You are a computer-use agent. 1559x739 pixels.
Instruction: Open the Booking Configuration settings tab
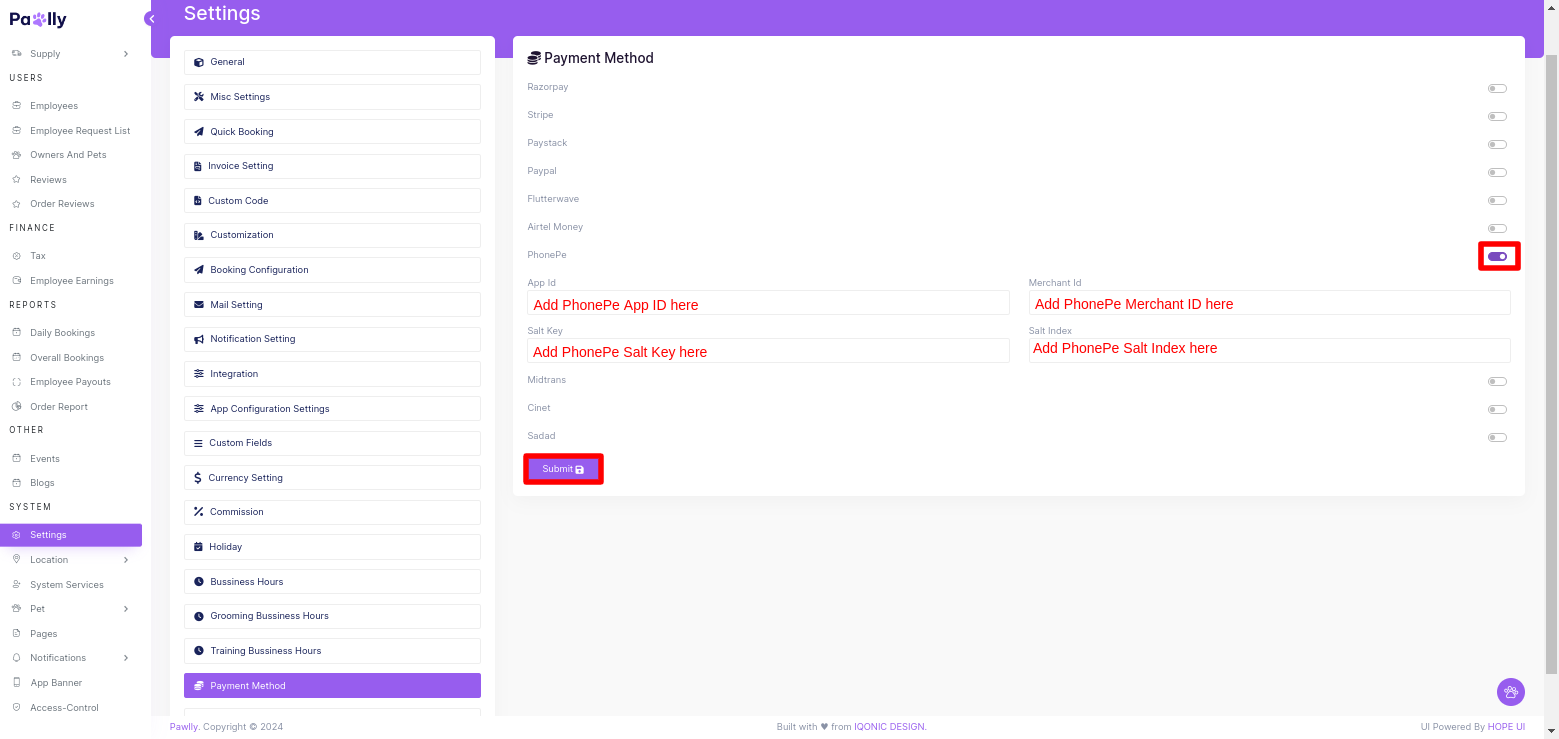pyautogui.click(x=332, y=270)
